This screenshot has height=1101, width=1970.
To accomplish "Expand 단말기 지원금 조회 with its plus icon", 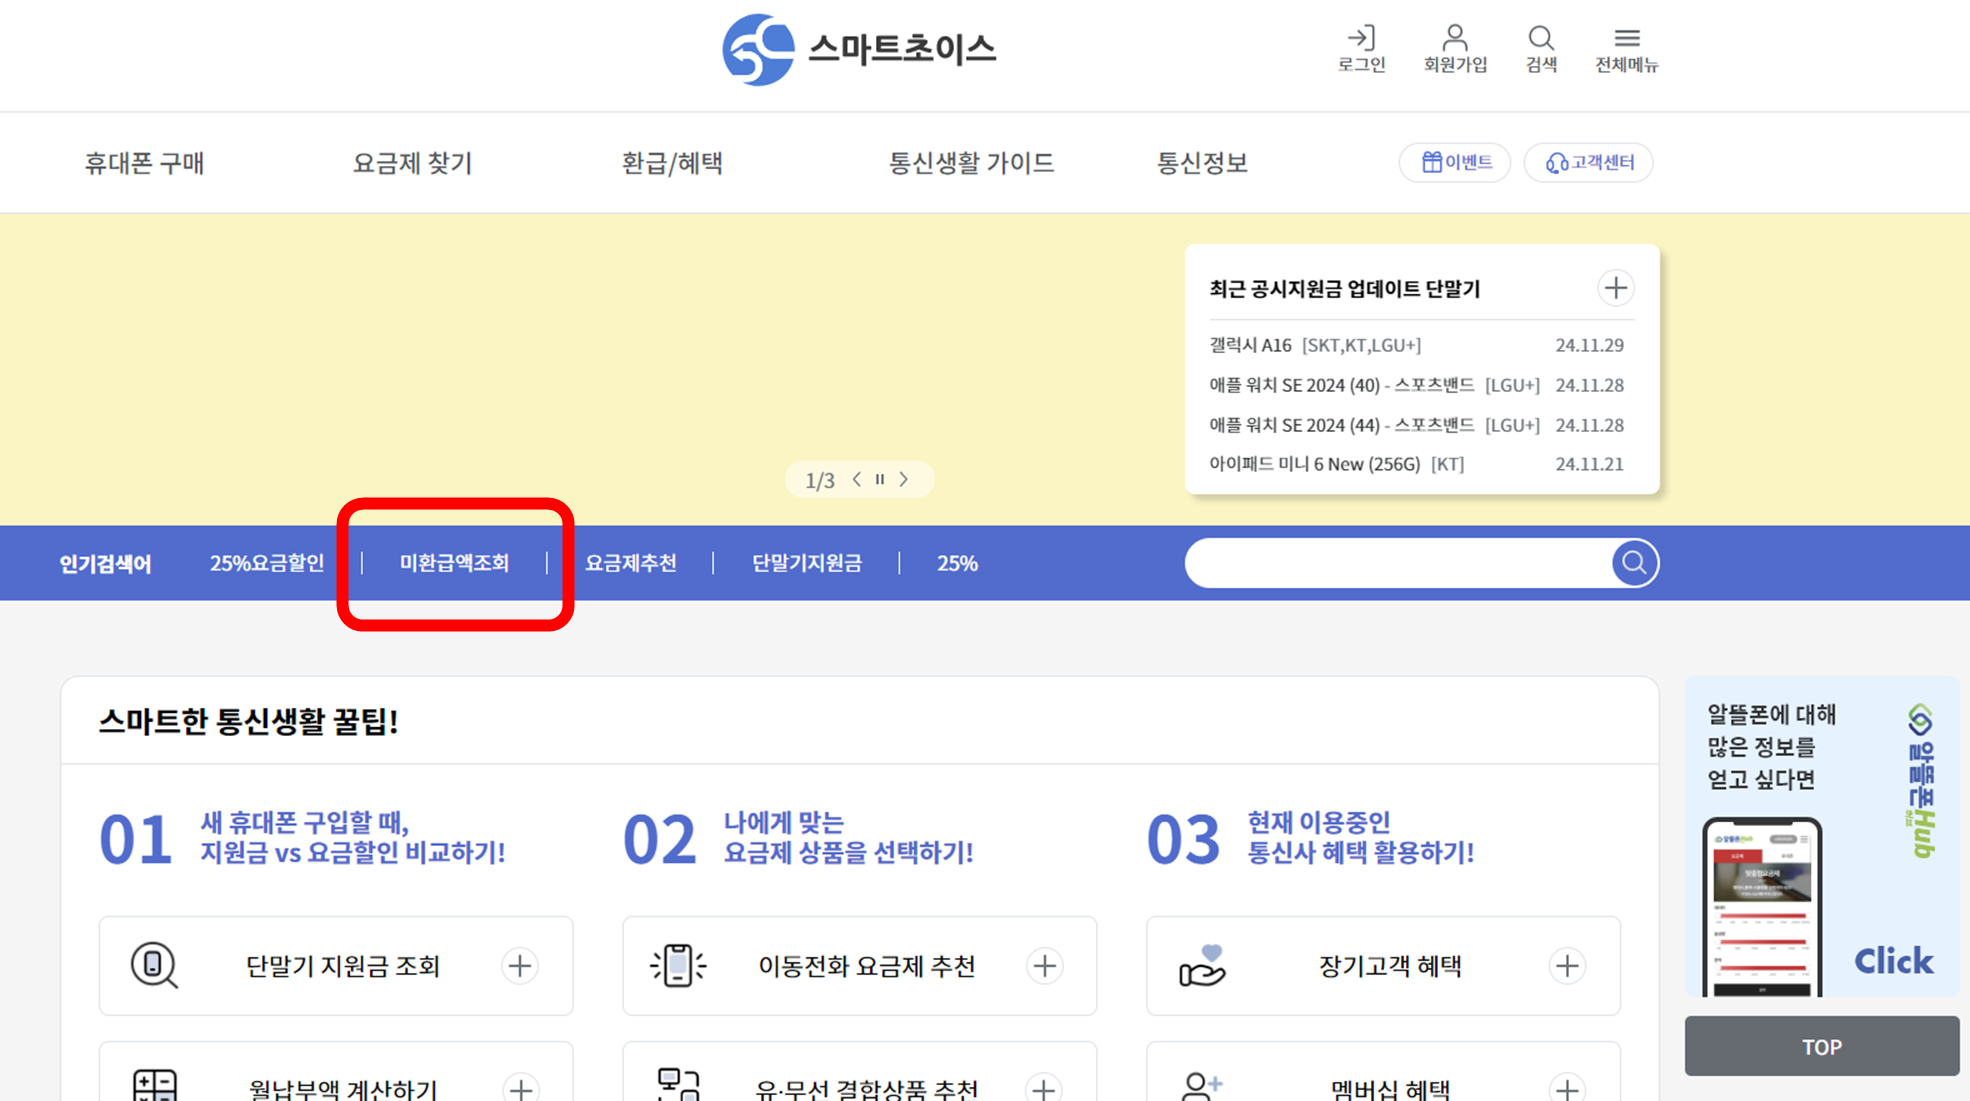I will pos(520,965).
